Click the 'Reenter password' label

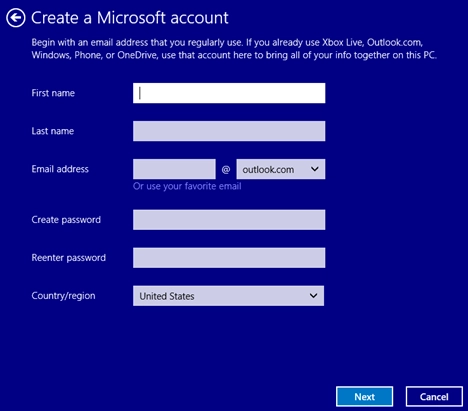click(x=69, y=258)
